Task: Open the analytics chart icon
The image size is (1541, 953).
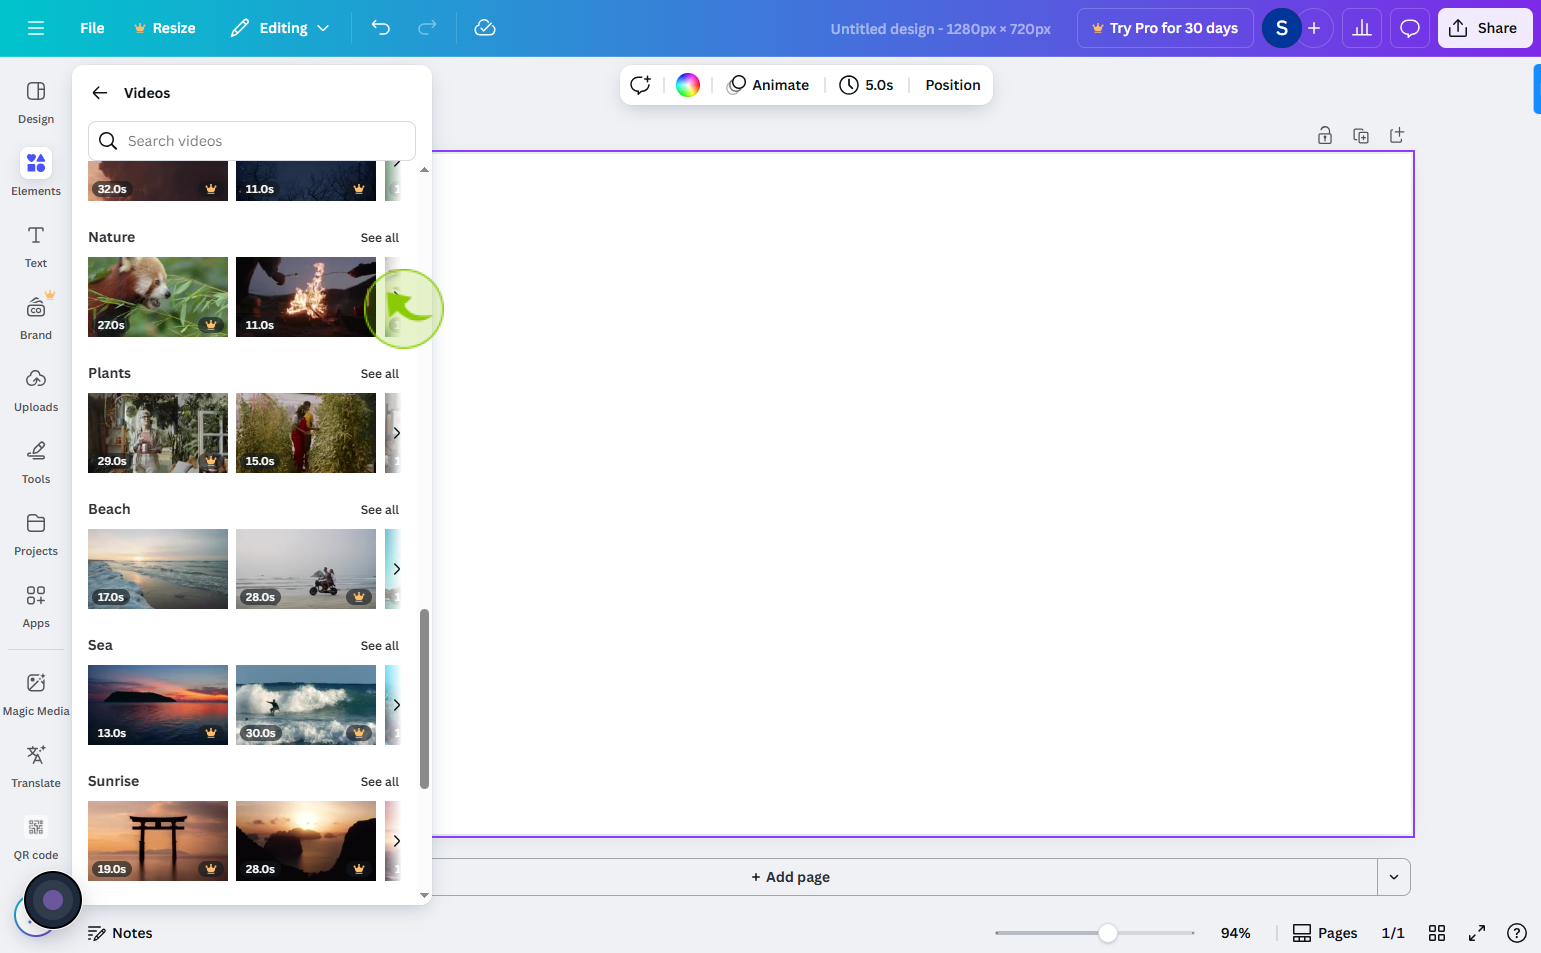Action: coord(1362,28)
